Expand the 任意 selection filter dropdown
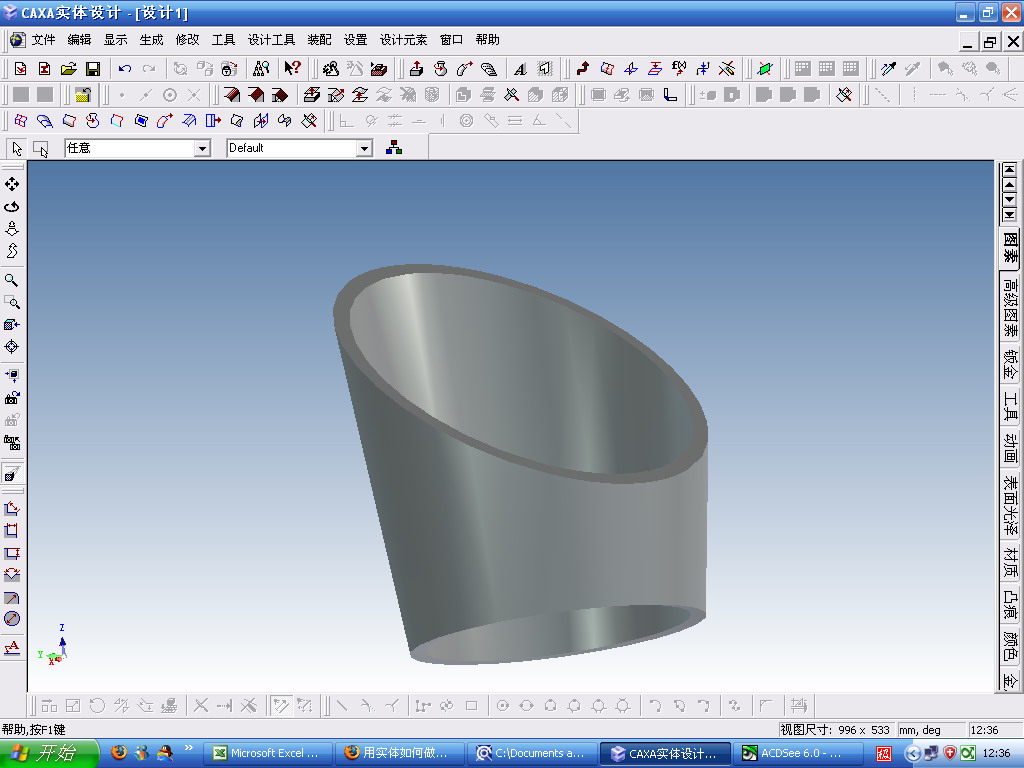Image resolution: width=1024 pixels, height=768 pixels. click(202, 149)
